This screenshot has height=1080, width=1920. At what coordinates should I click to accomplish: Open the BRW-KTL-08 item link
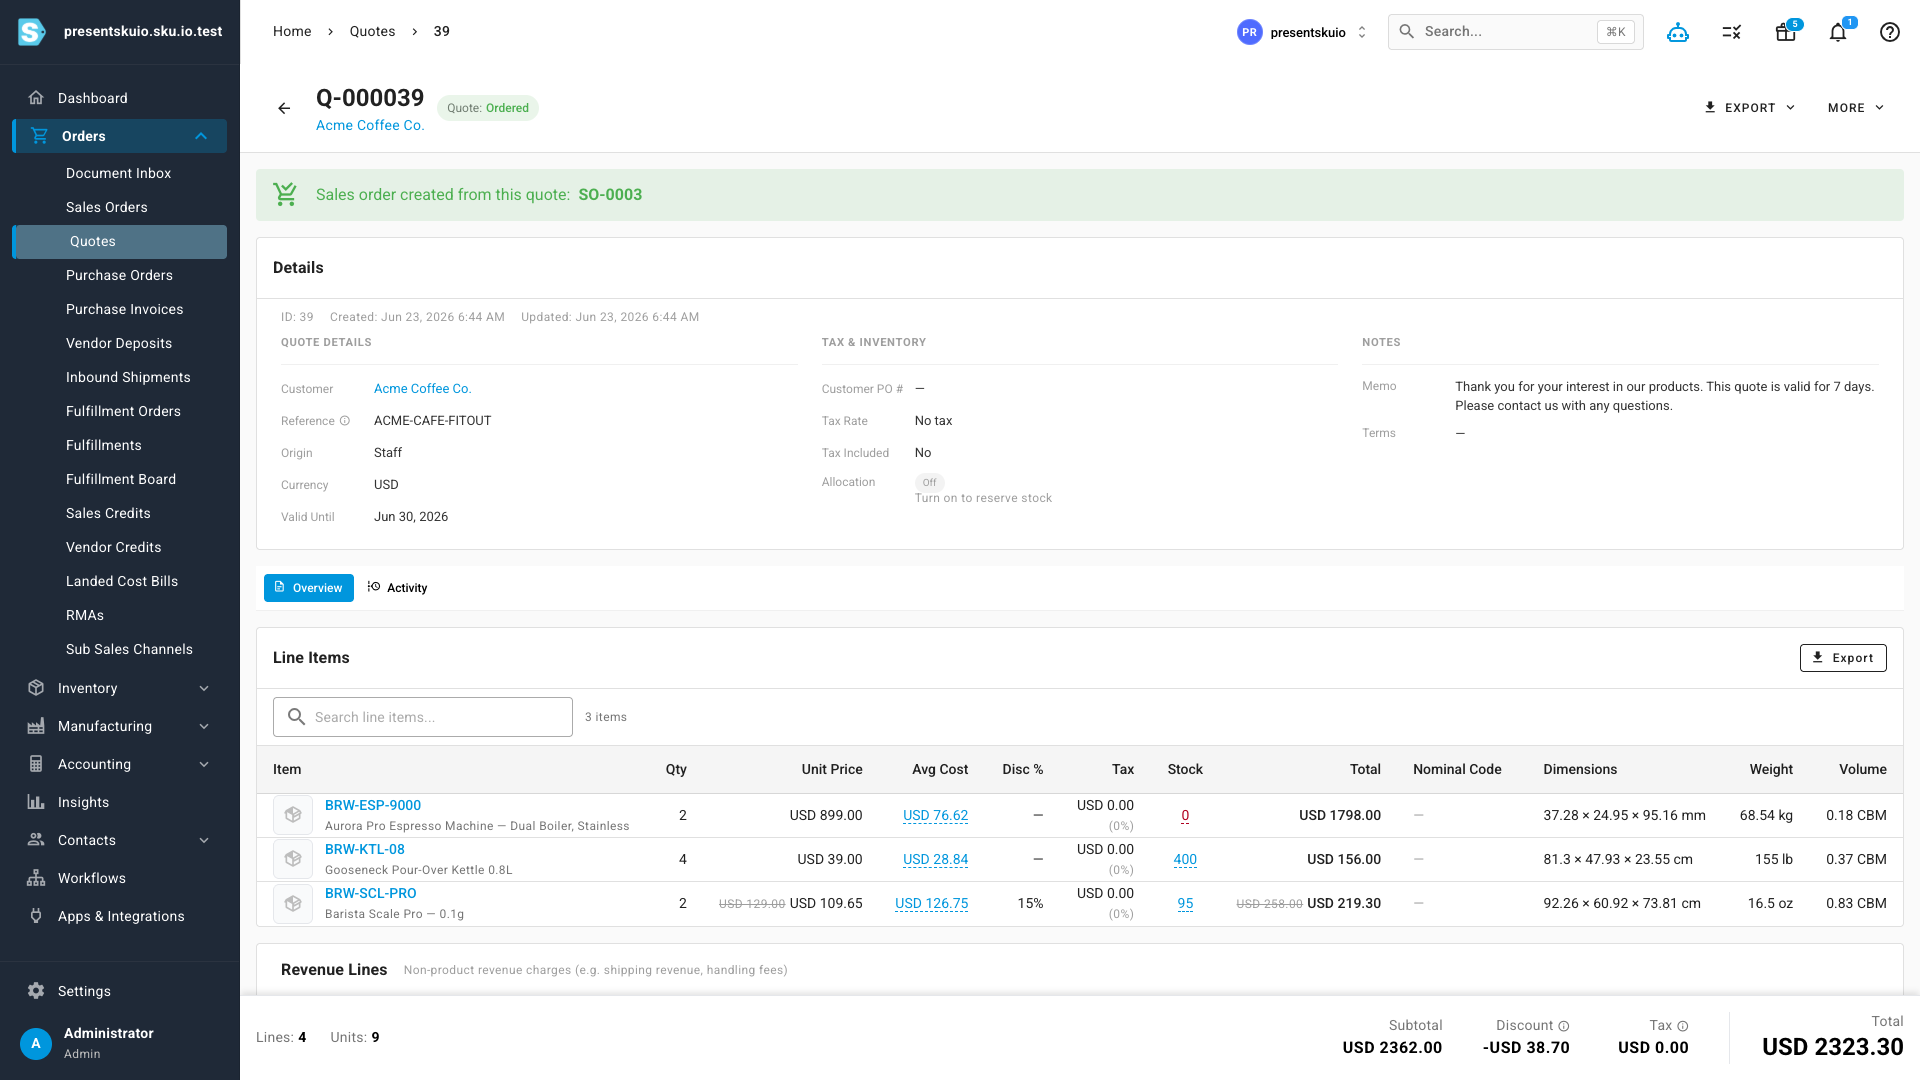[x=364, y=849]
